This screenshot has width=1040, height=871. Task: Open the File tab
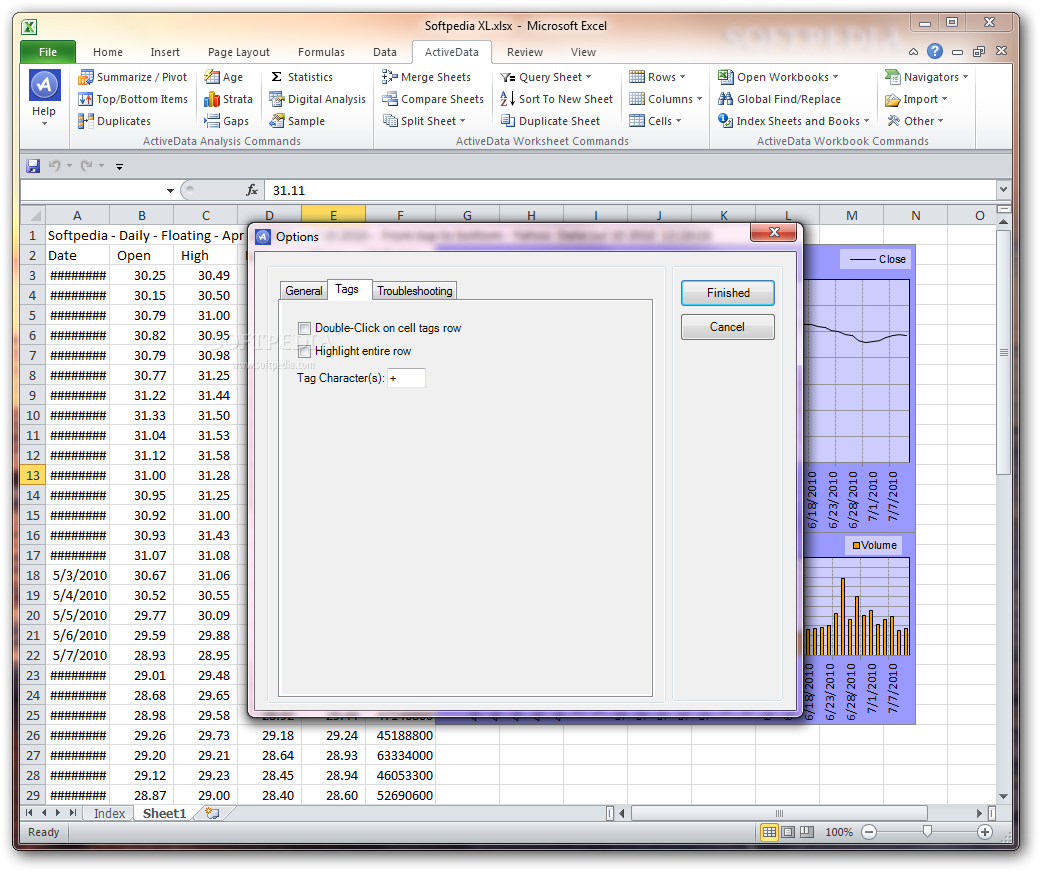[x=48, y=52]
